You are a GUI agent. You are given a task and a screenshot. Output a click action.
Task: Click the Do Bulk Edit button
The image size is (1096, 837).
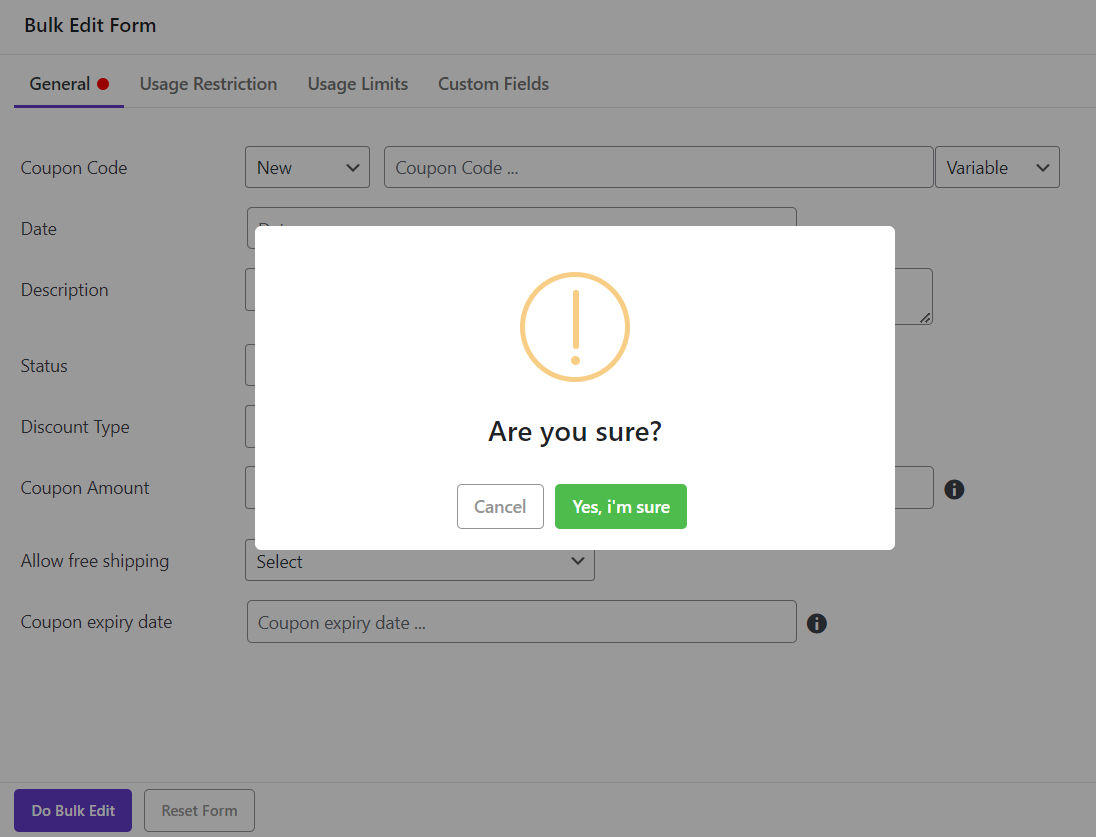click(x=73, y=810)
